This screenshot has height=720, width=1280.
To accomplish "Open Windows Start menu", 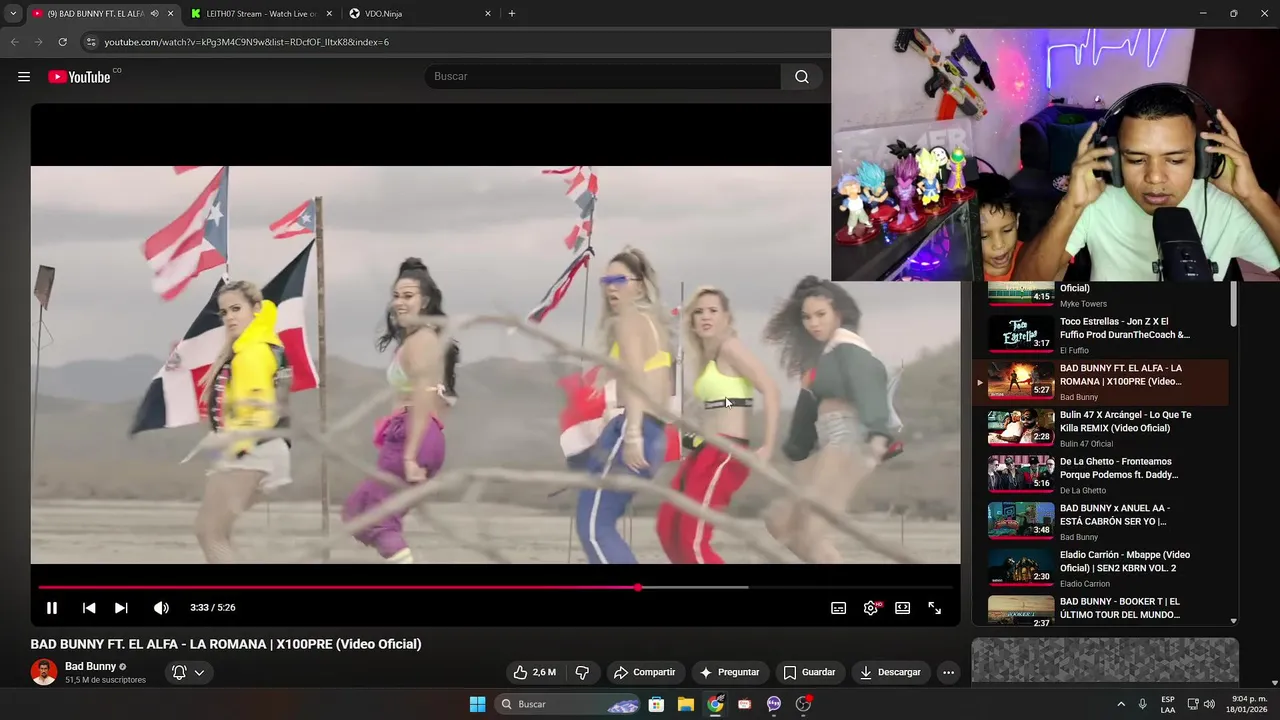I will (x=477, y=704).
